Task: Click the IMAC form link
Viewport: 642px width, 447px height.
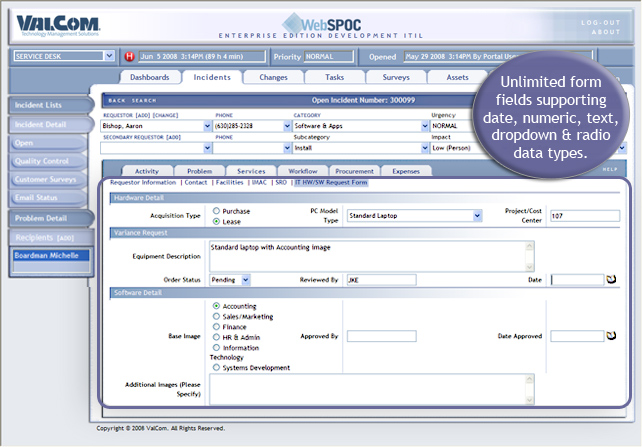Action: [x=259, y=183]
